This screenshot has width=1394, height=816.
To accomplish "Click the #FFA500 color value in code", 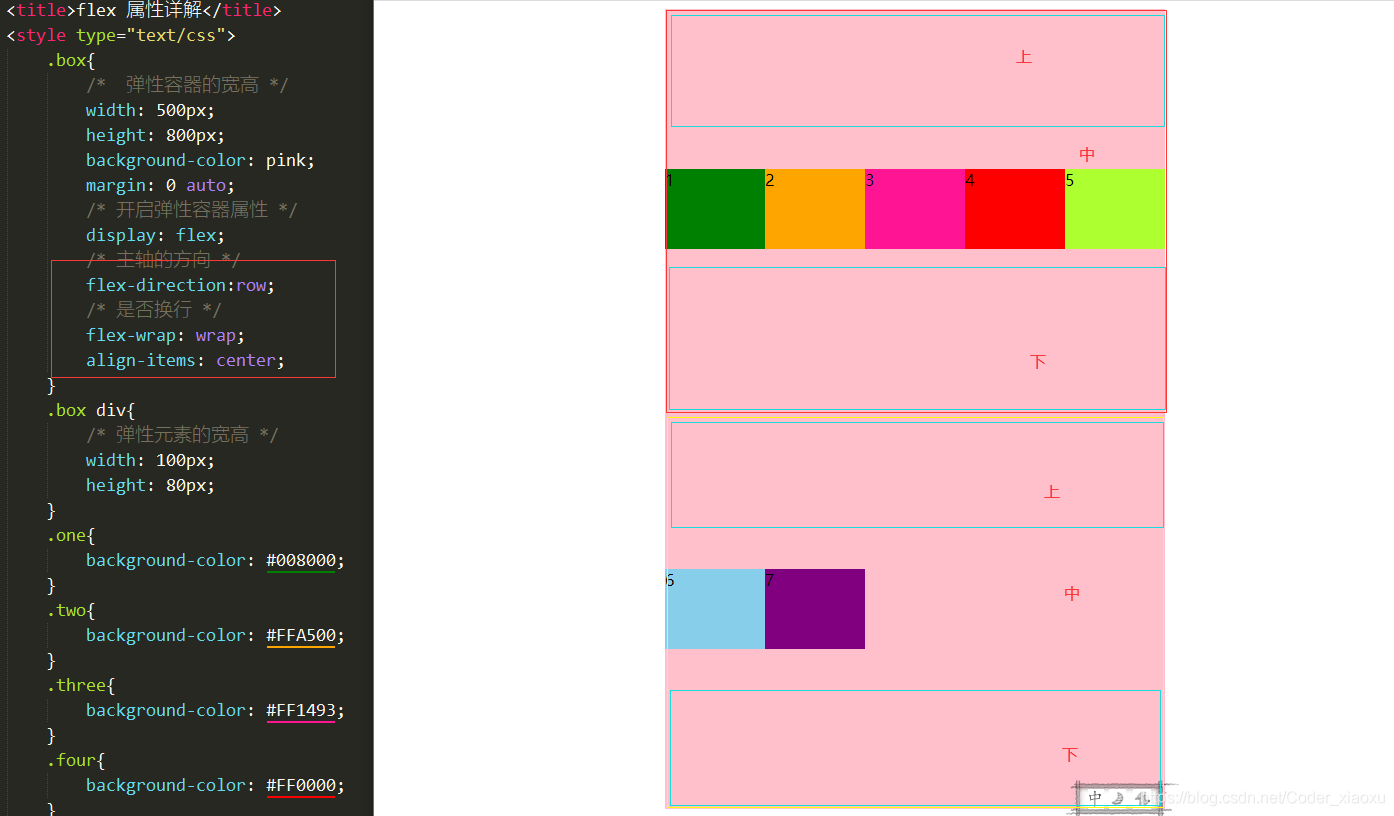I will tap(301, 636).
